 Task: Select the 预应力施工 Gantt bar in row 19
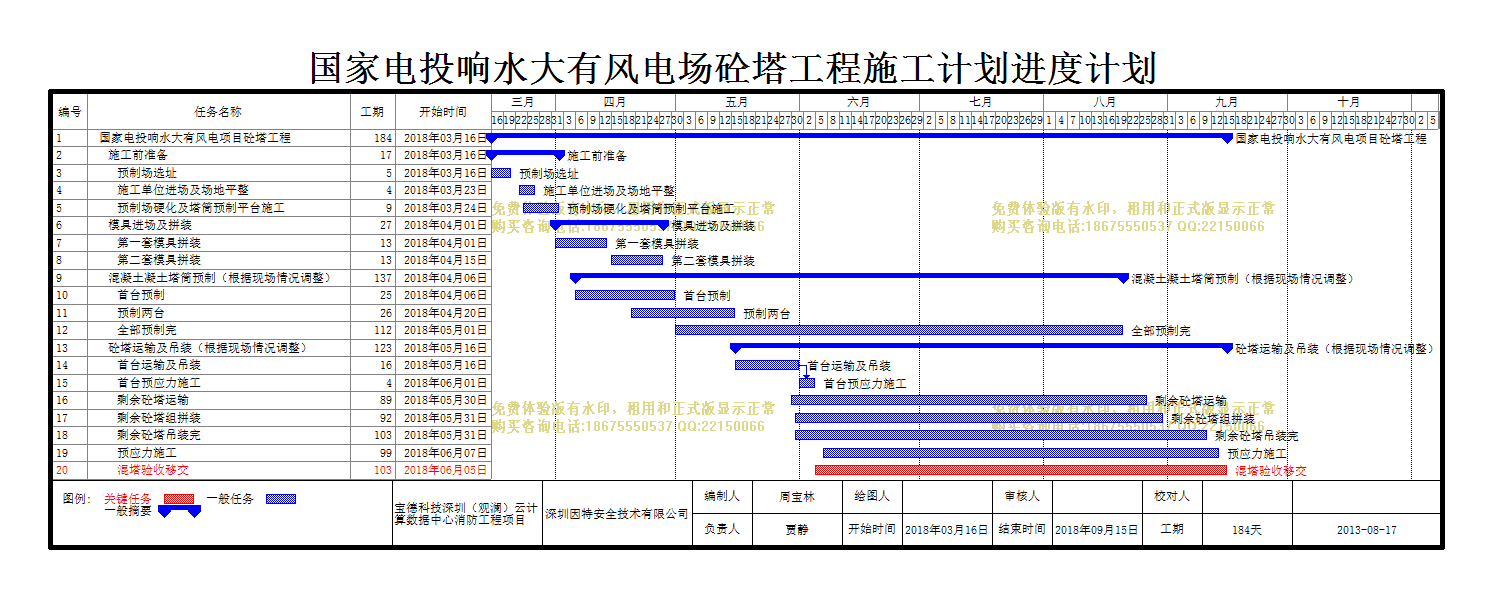click(x=1021, y=453)
